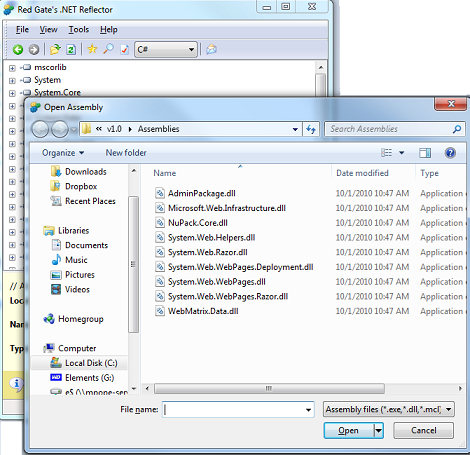Click the refresh button beside address bar
Image resolution: width=470 pixels, height=455 pixels.
(x=311, y=129)
